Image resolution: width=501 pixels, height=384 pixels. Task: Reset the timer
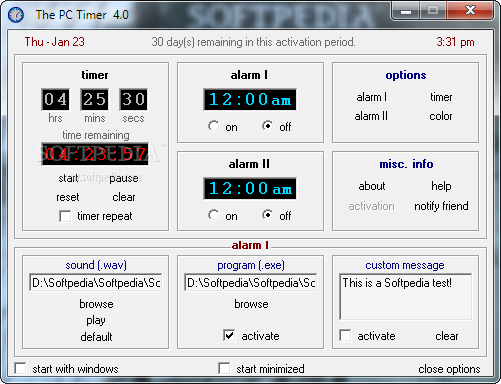[x=68, y=197]
